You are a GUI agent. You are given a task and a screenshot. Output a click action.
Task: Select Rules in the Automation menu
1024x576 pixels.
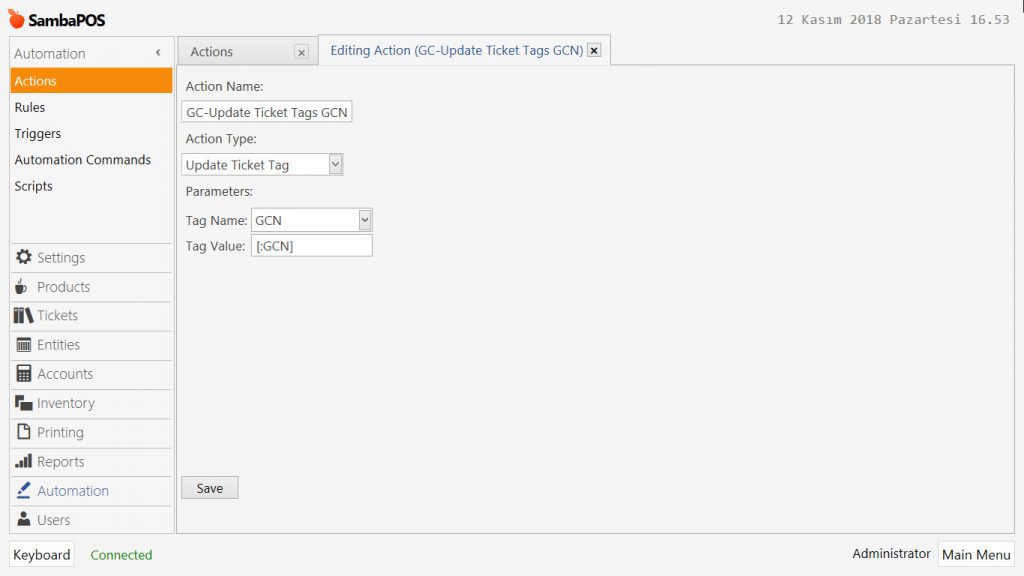[30, 107]
